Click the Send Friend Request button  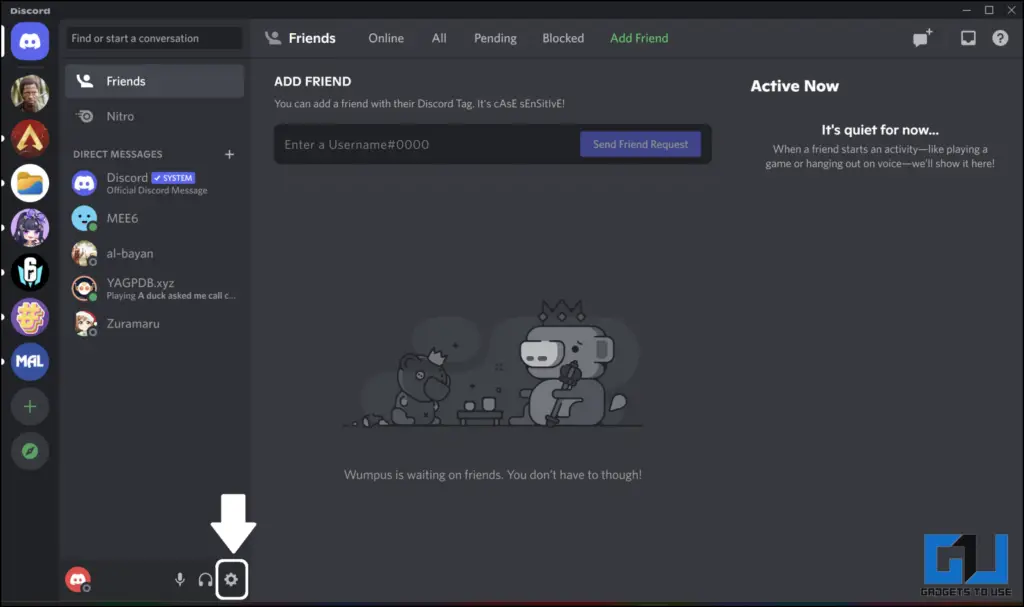click(640, 143)
